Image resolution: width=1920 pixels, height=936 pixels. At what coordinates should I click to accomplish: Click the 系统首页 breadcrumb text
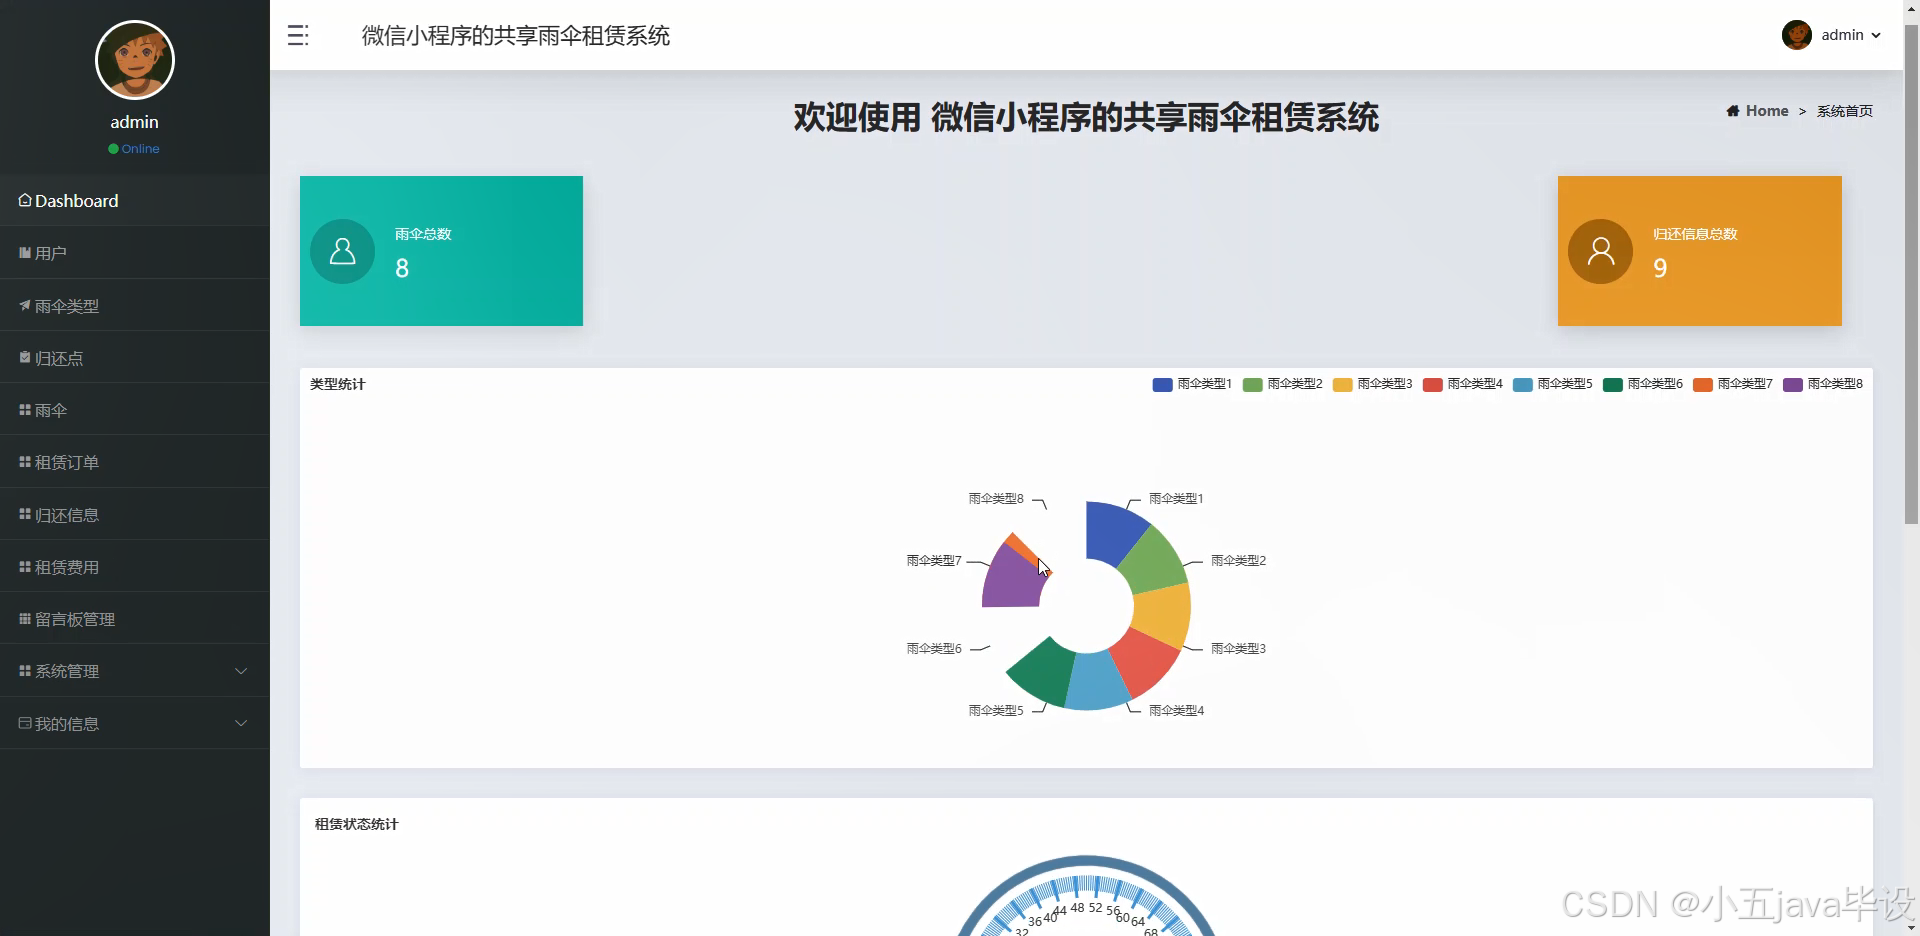[1845, 111]
